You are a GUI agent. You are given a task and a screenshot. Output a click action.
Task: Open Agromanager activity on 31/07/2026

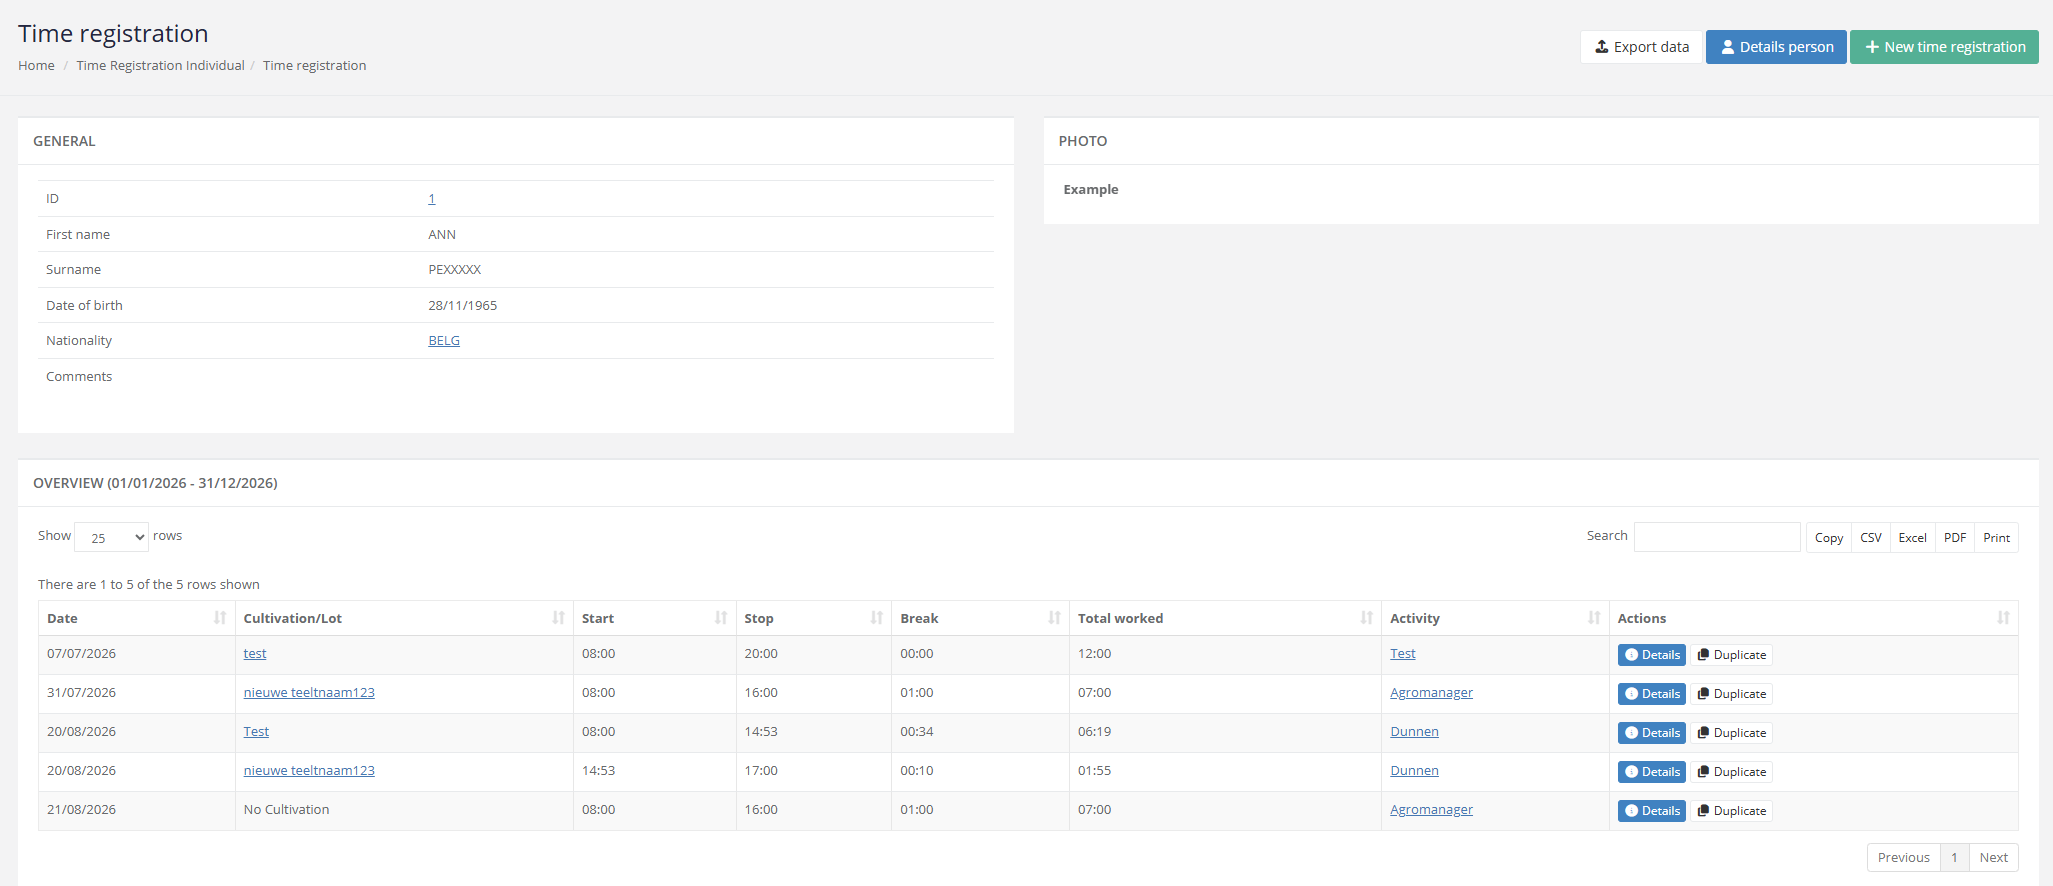[x=1431, y=692]
